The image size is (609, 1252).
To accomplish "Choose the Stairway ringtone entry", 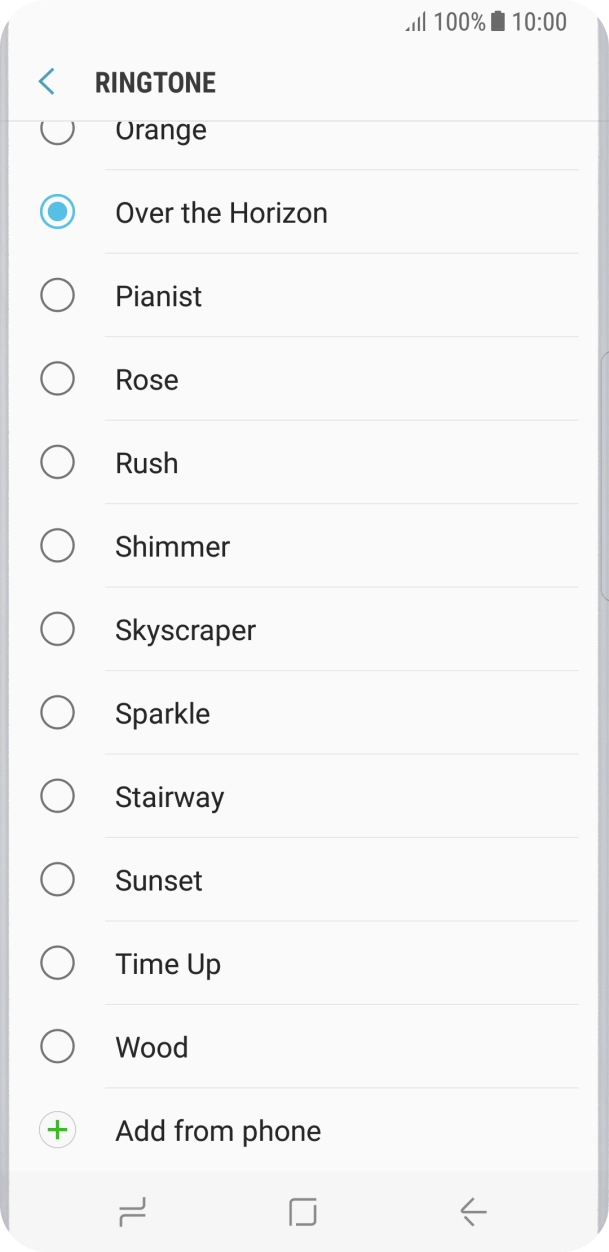I will [170, 798].
